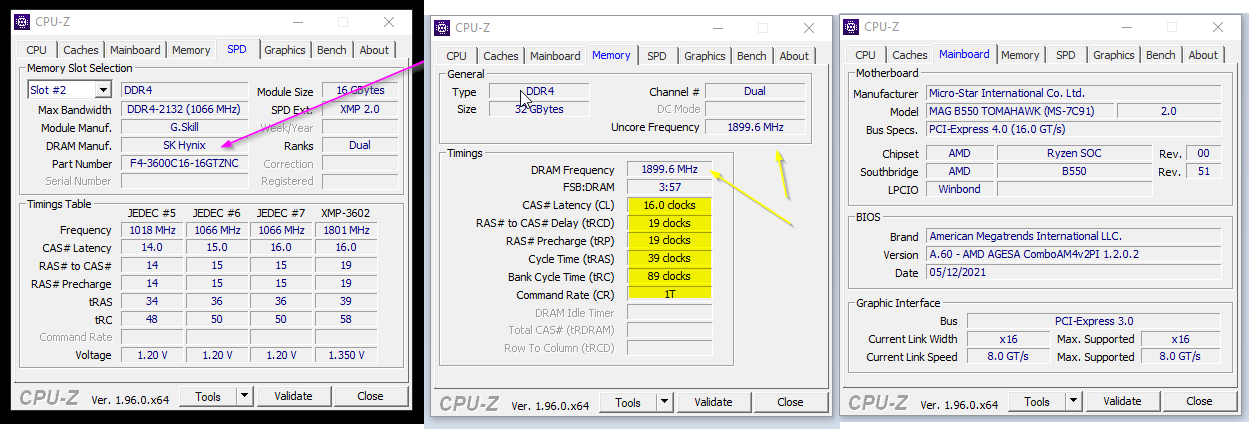Click the Uncore Frequency 1899.6 MHz field
The image size is (1254, 441).
click(x=755, y=127)
